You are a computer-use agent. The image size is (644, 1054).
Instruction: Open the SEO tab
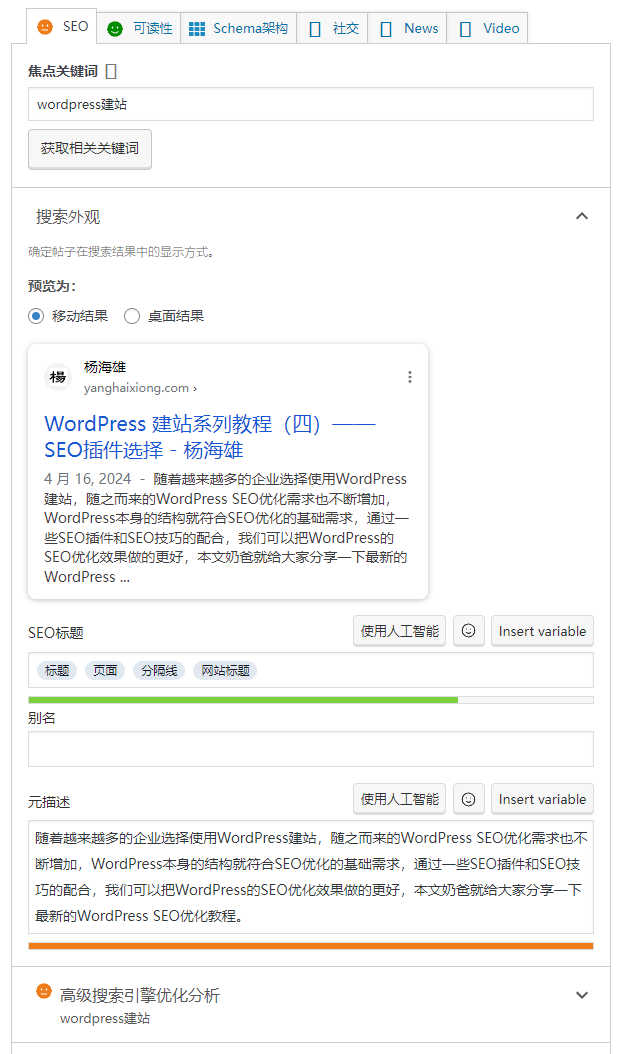pyautogui.click(x=62, y=27)
